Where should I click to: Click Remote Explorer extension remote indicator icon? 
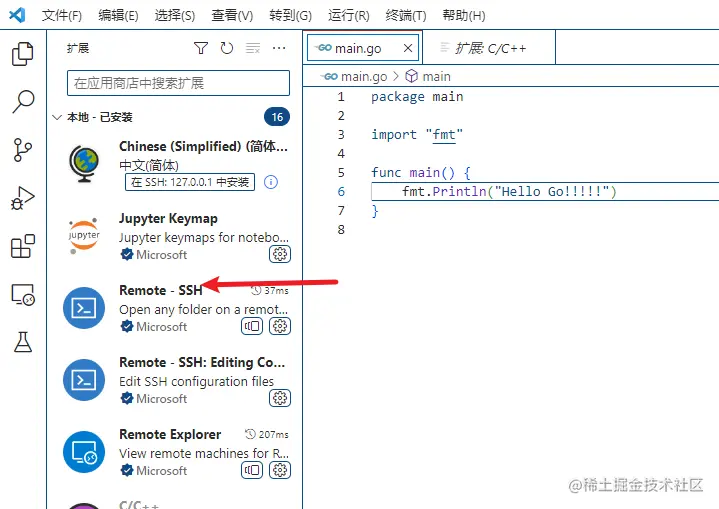[252, 470]
